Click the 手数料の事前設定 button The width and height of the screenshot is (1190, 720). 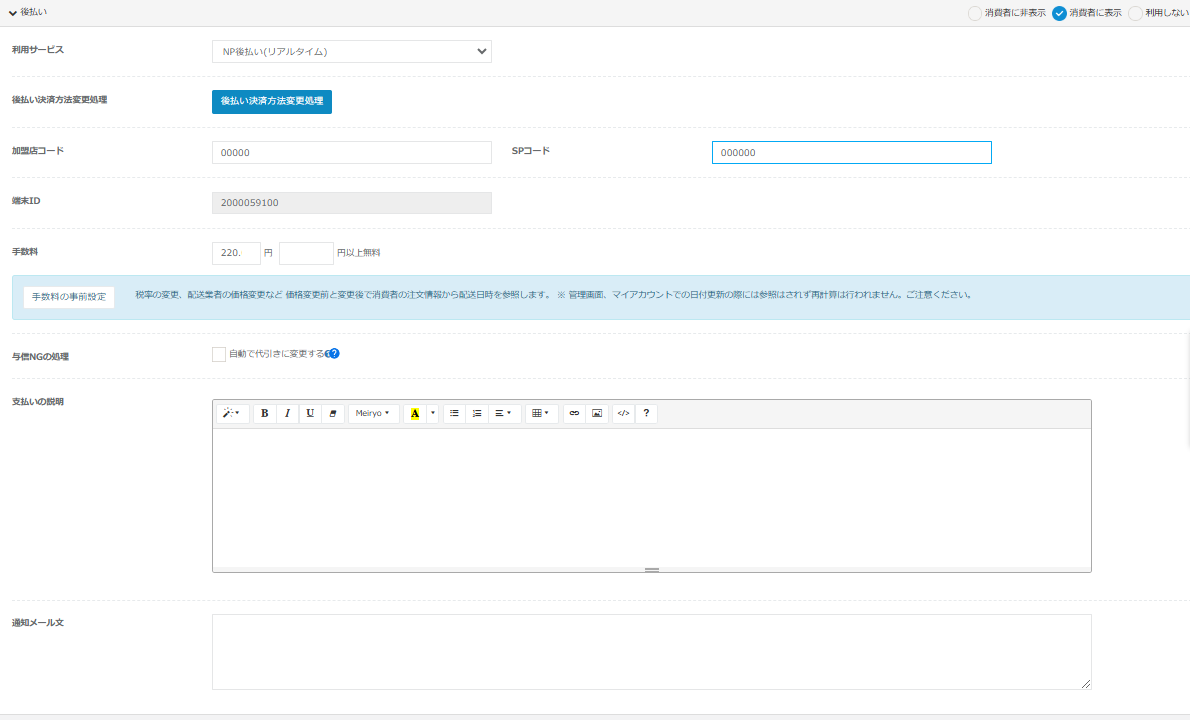coord(69,297)
